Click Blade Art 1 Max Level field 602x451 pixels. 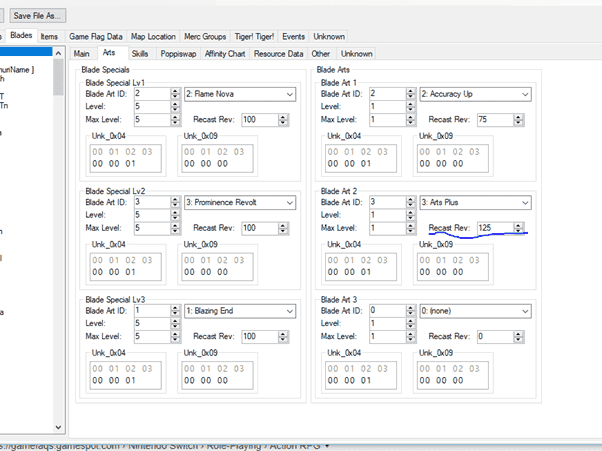[388, 120]
